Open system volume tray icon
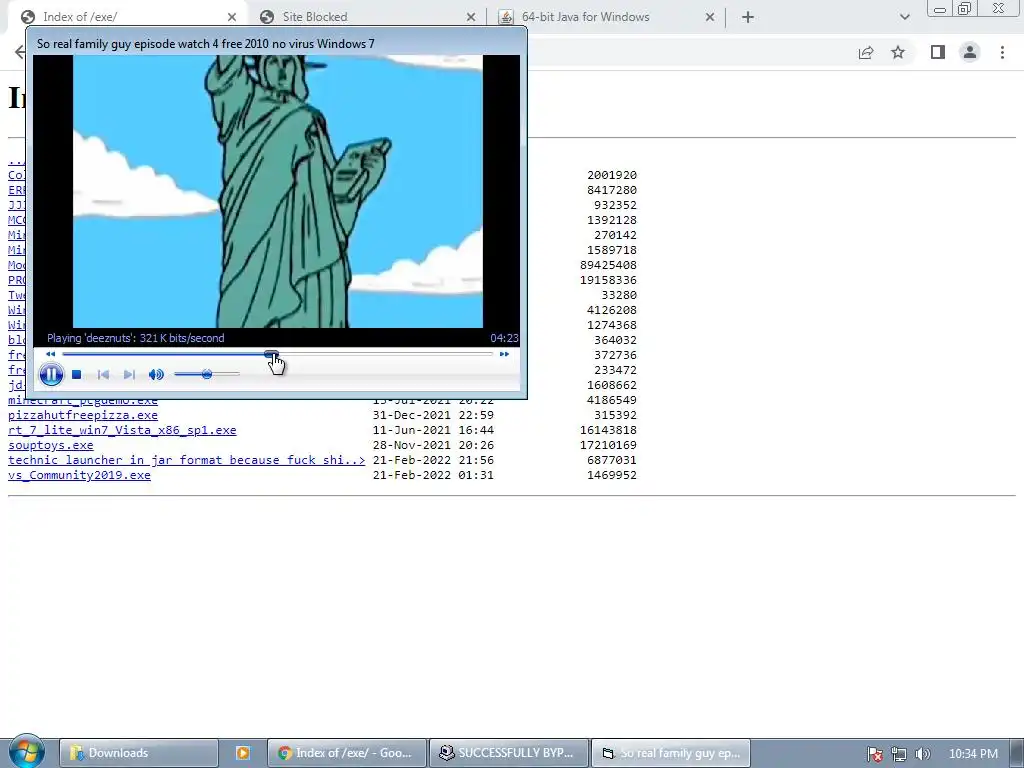The height and width of the screenshot is (768, 1024). [x=923, y=754]
